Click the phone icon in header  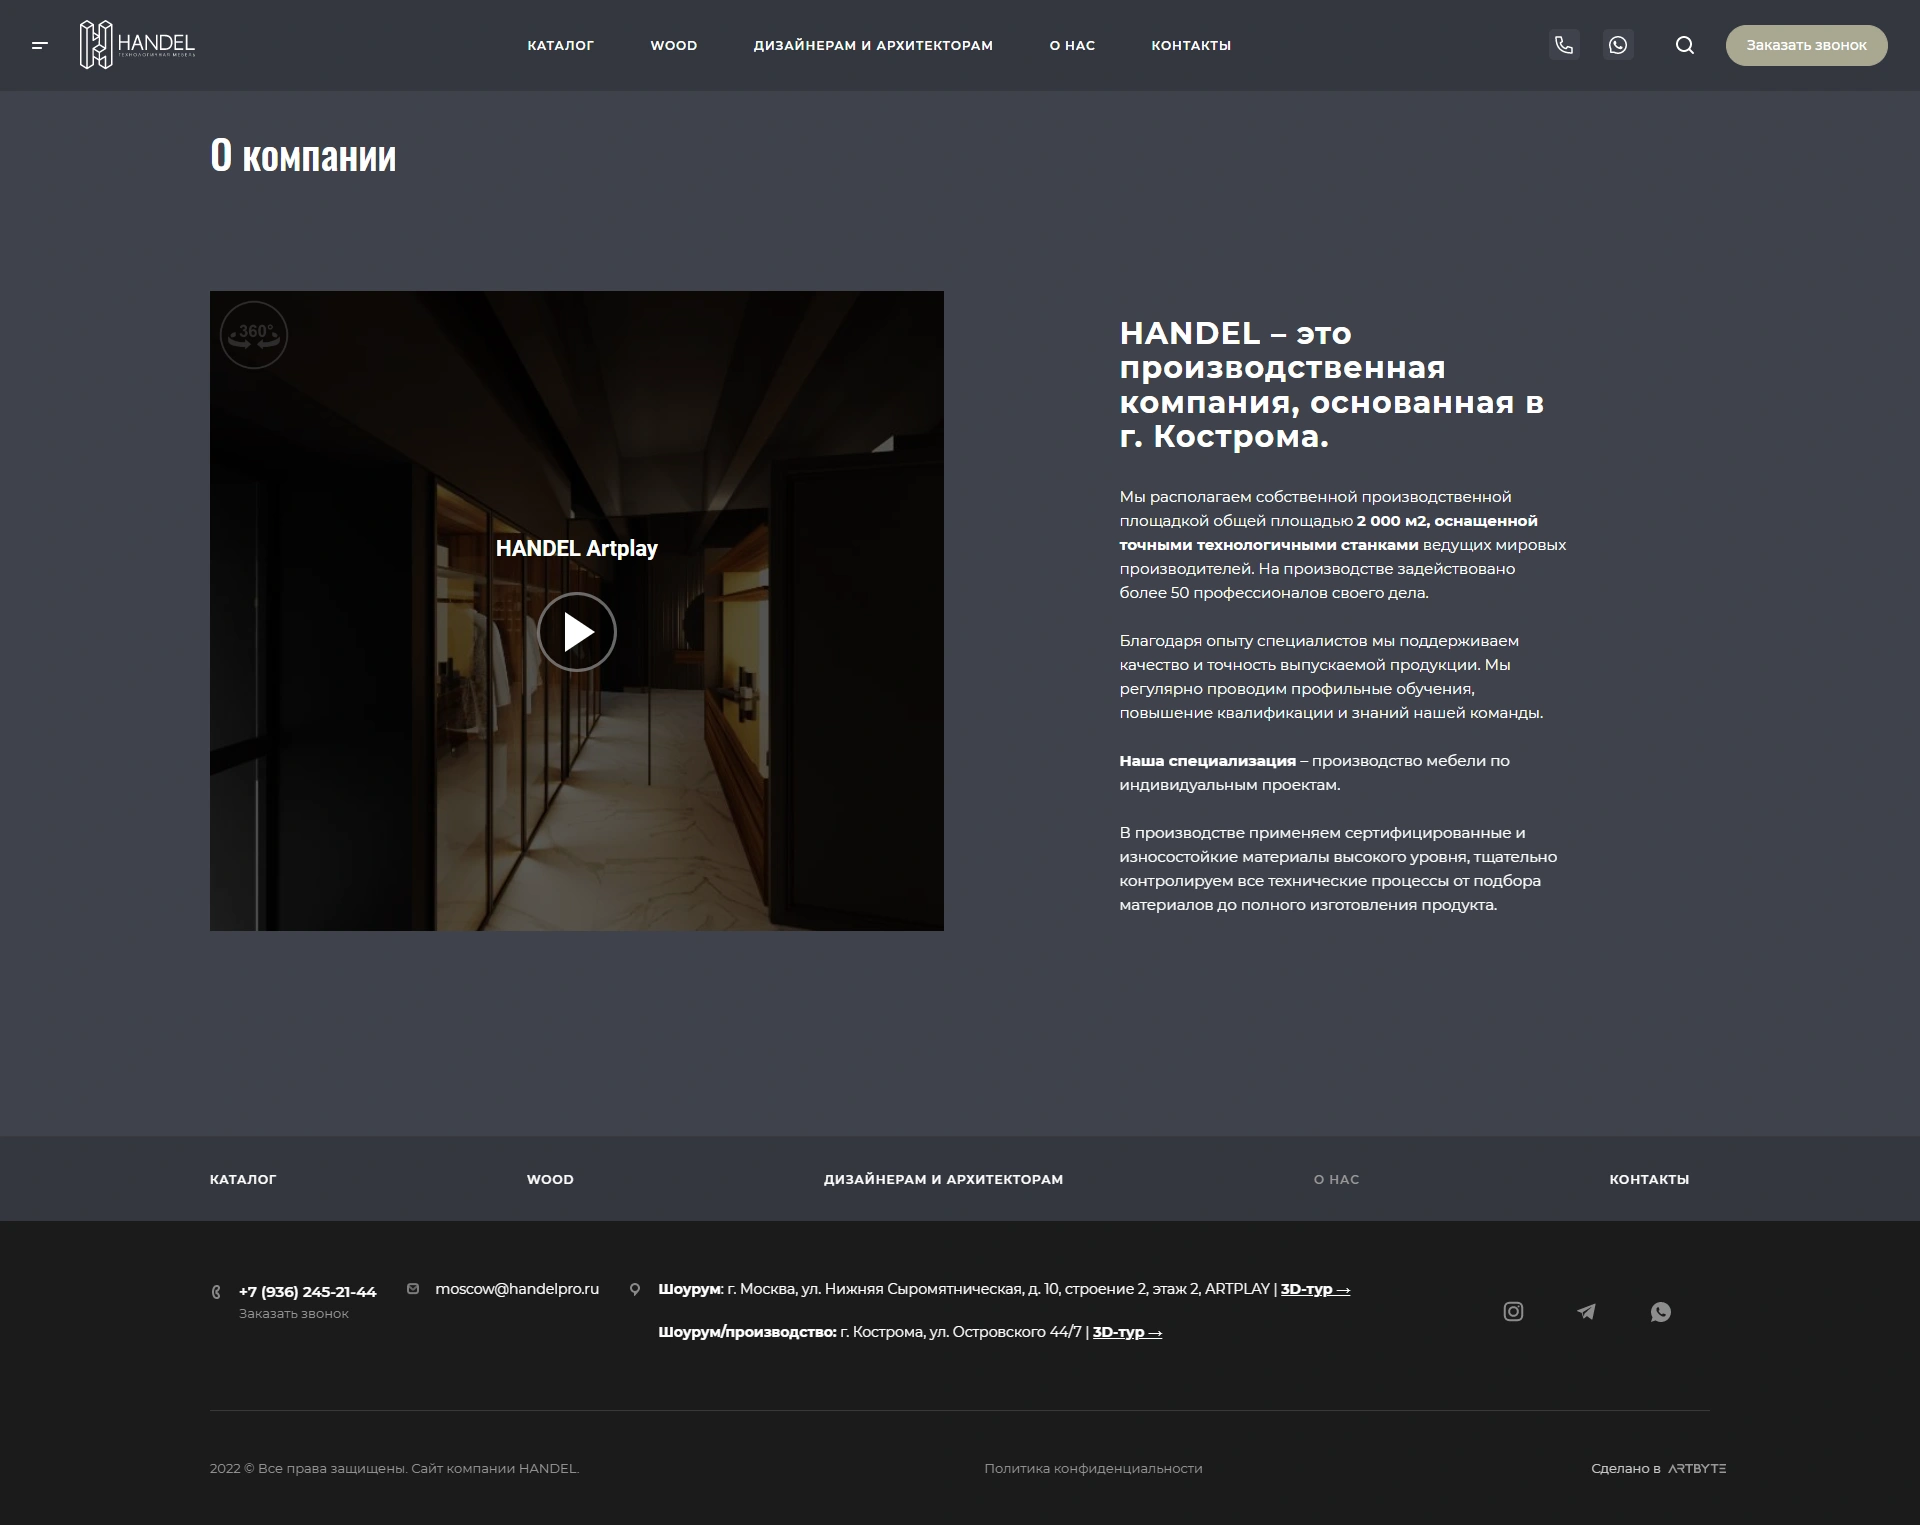(1564, 45)
